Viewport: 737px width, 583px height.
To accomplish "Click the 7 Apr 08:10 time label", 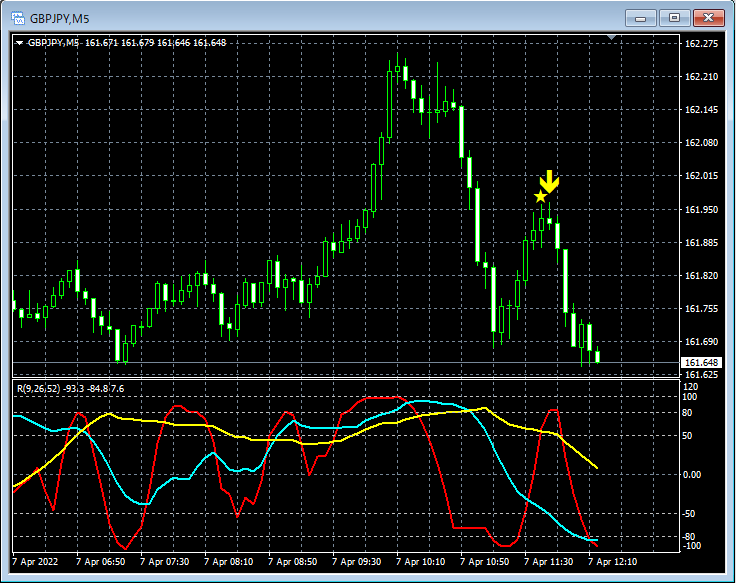I will [x=228, y=562].
